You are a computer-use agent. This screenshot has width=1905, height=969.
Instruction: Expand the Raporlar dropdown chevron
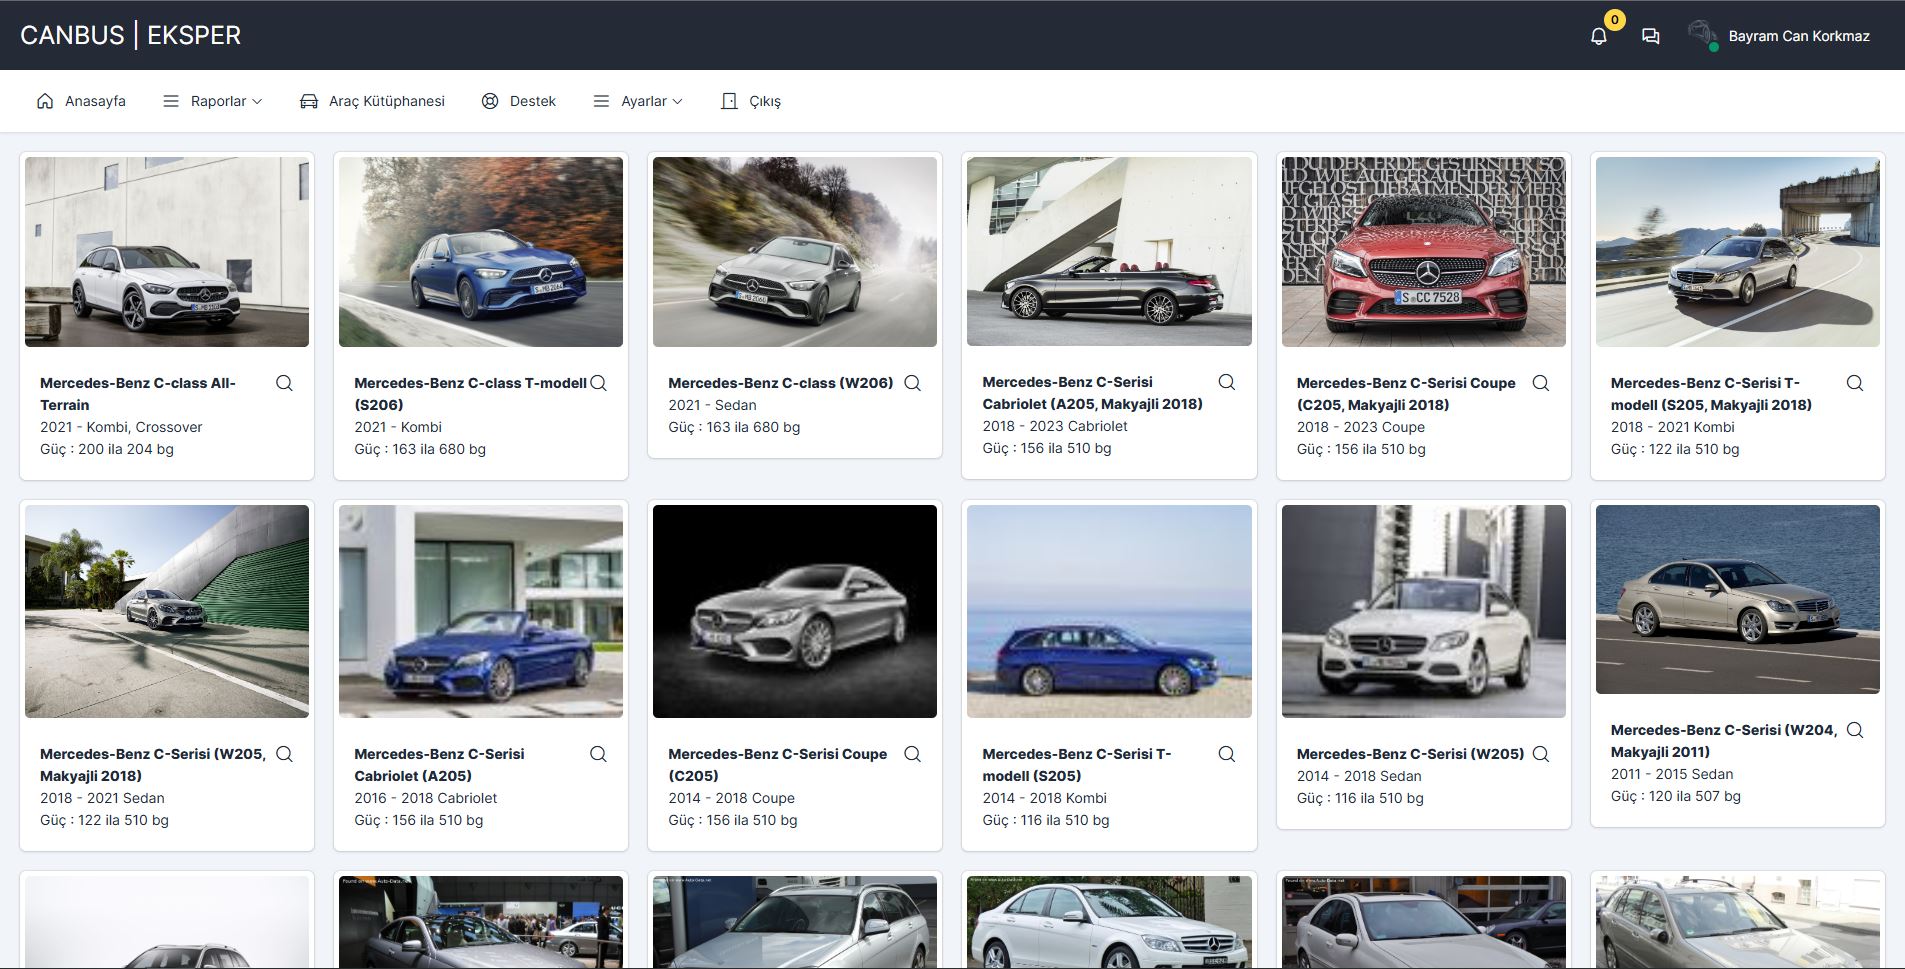click(x=257, y=101)
